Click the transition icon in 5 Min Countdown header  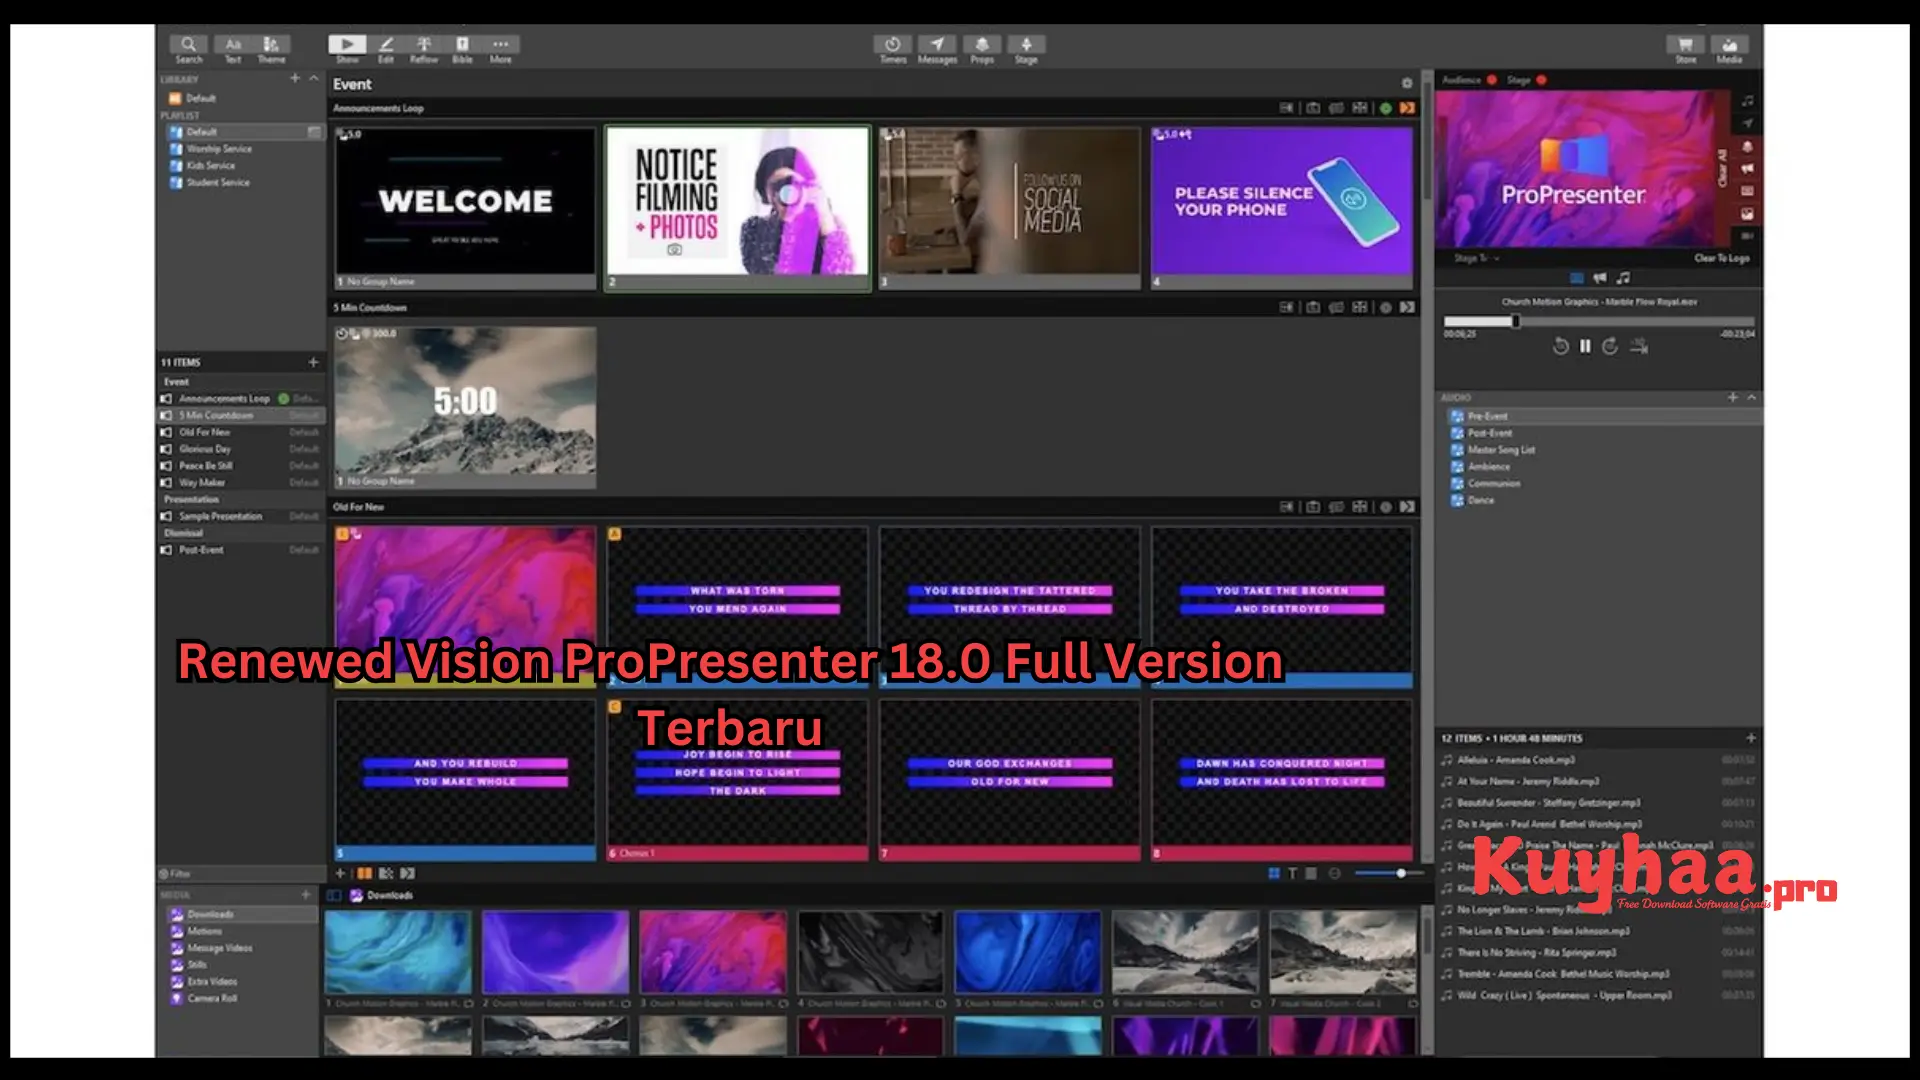pos(1408,308)
